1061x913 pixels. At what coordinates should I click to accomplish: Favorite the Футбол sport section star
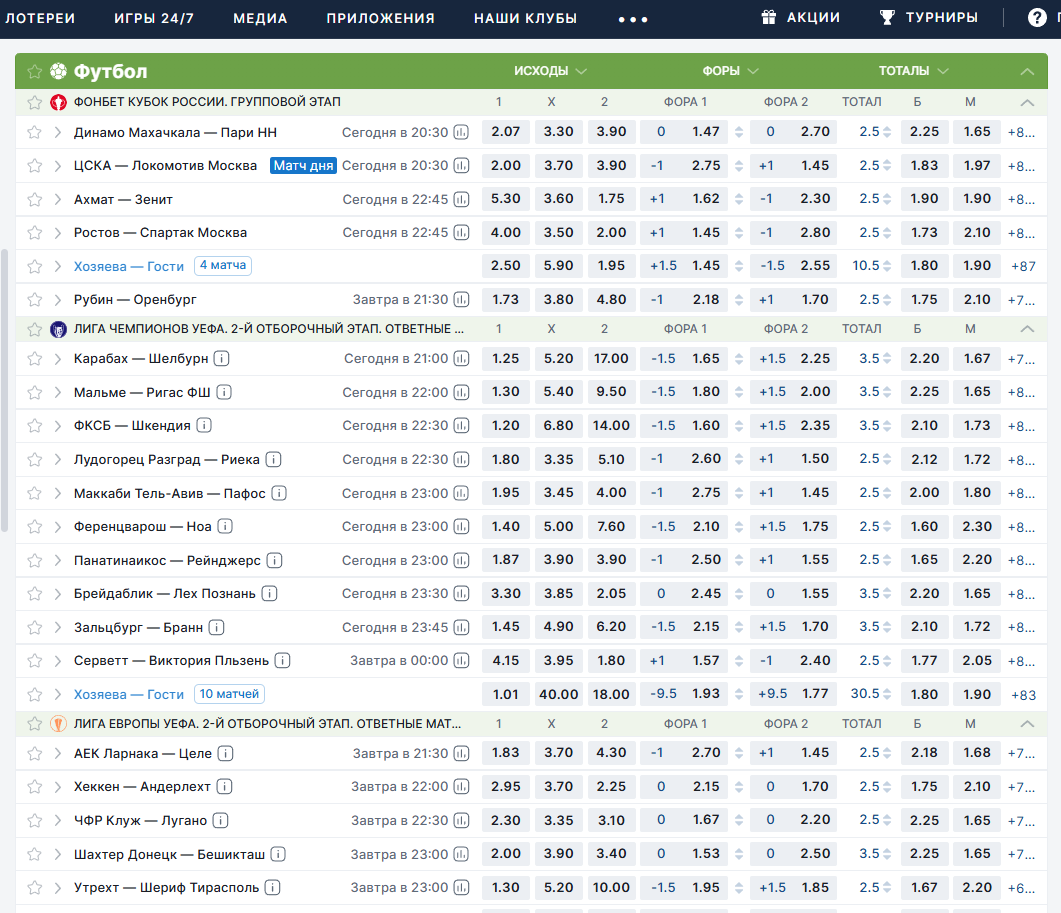[x=35, y=71]
